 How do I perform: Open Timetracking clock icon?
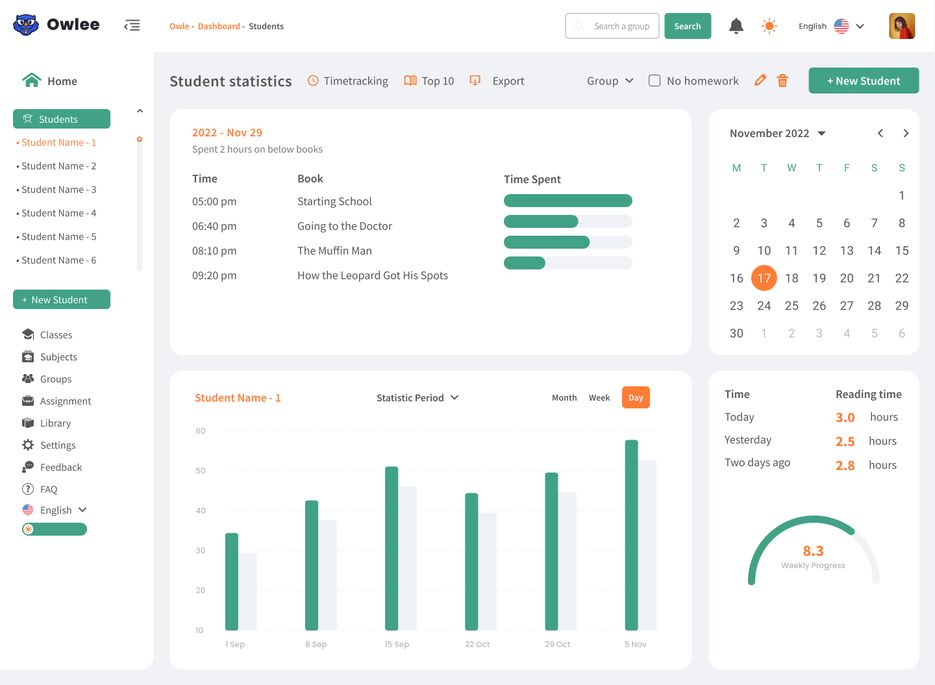point(313,81)
